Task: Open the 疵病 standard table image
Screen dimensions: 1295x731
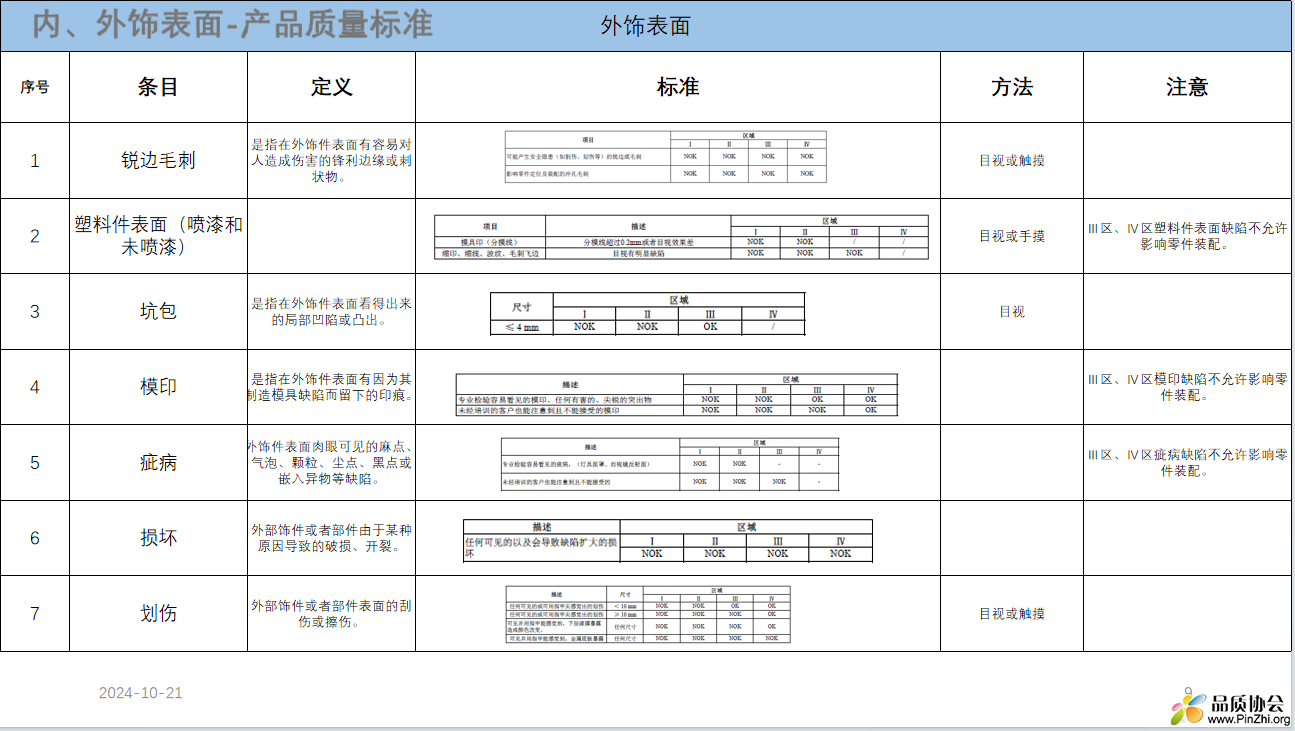Action: 669,464
